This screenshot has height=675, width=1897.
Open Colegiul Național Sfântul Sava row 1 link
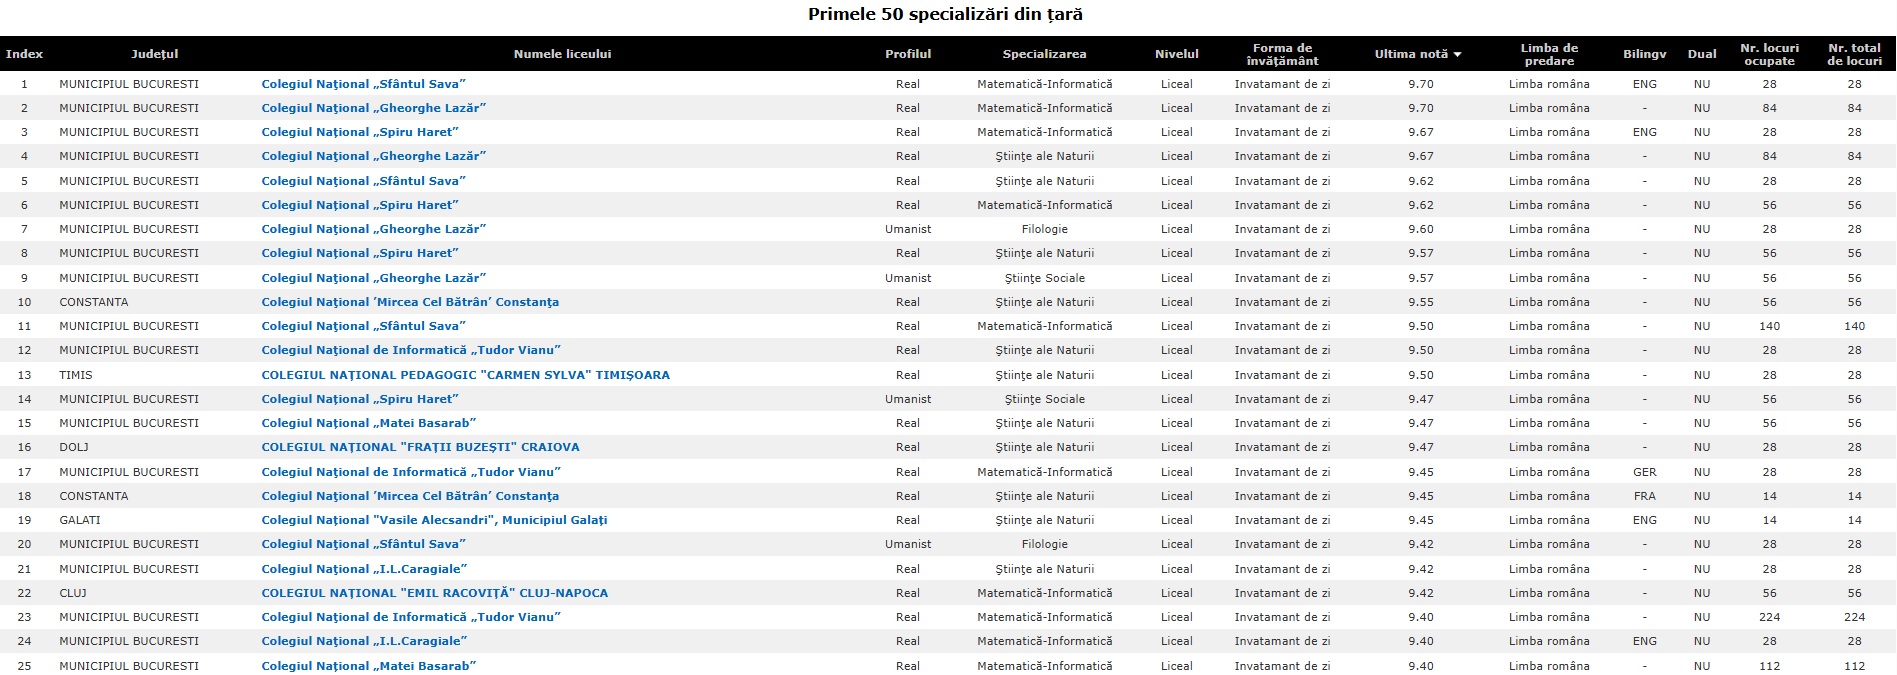coord(364,84)
